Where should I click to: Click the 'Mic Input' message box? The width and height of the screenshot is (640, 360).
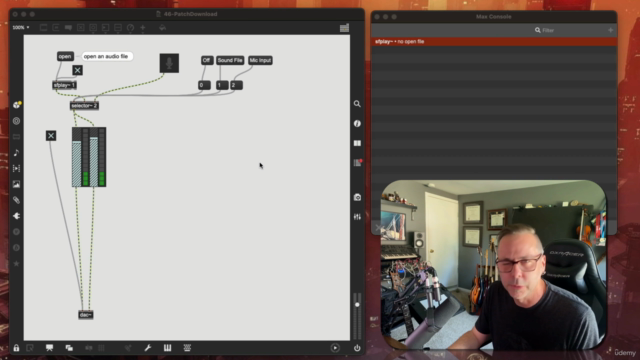click(x=260, y=60)
